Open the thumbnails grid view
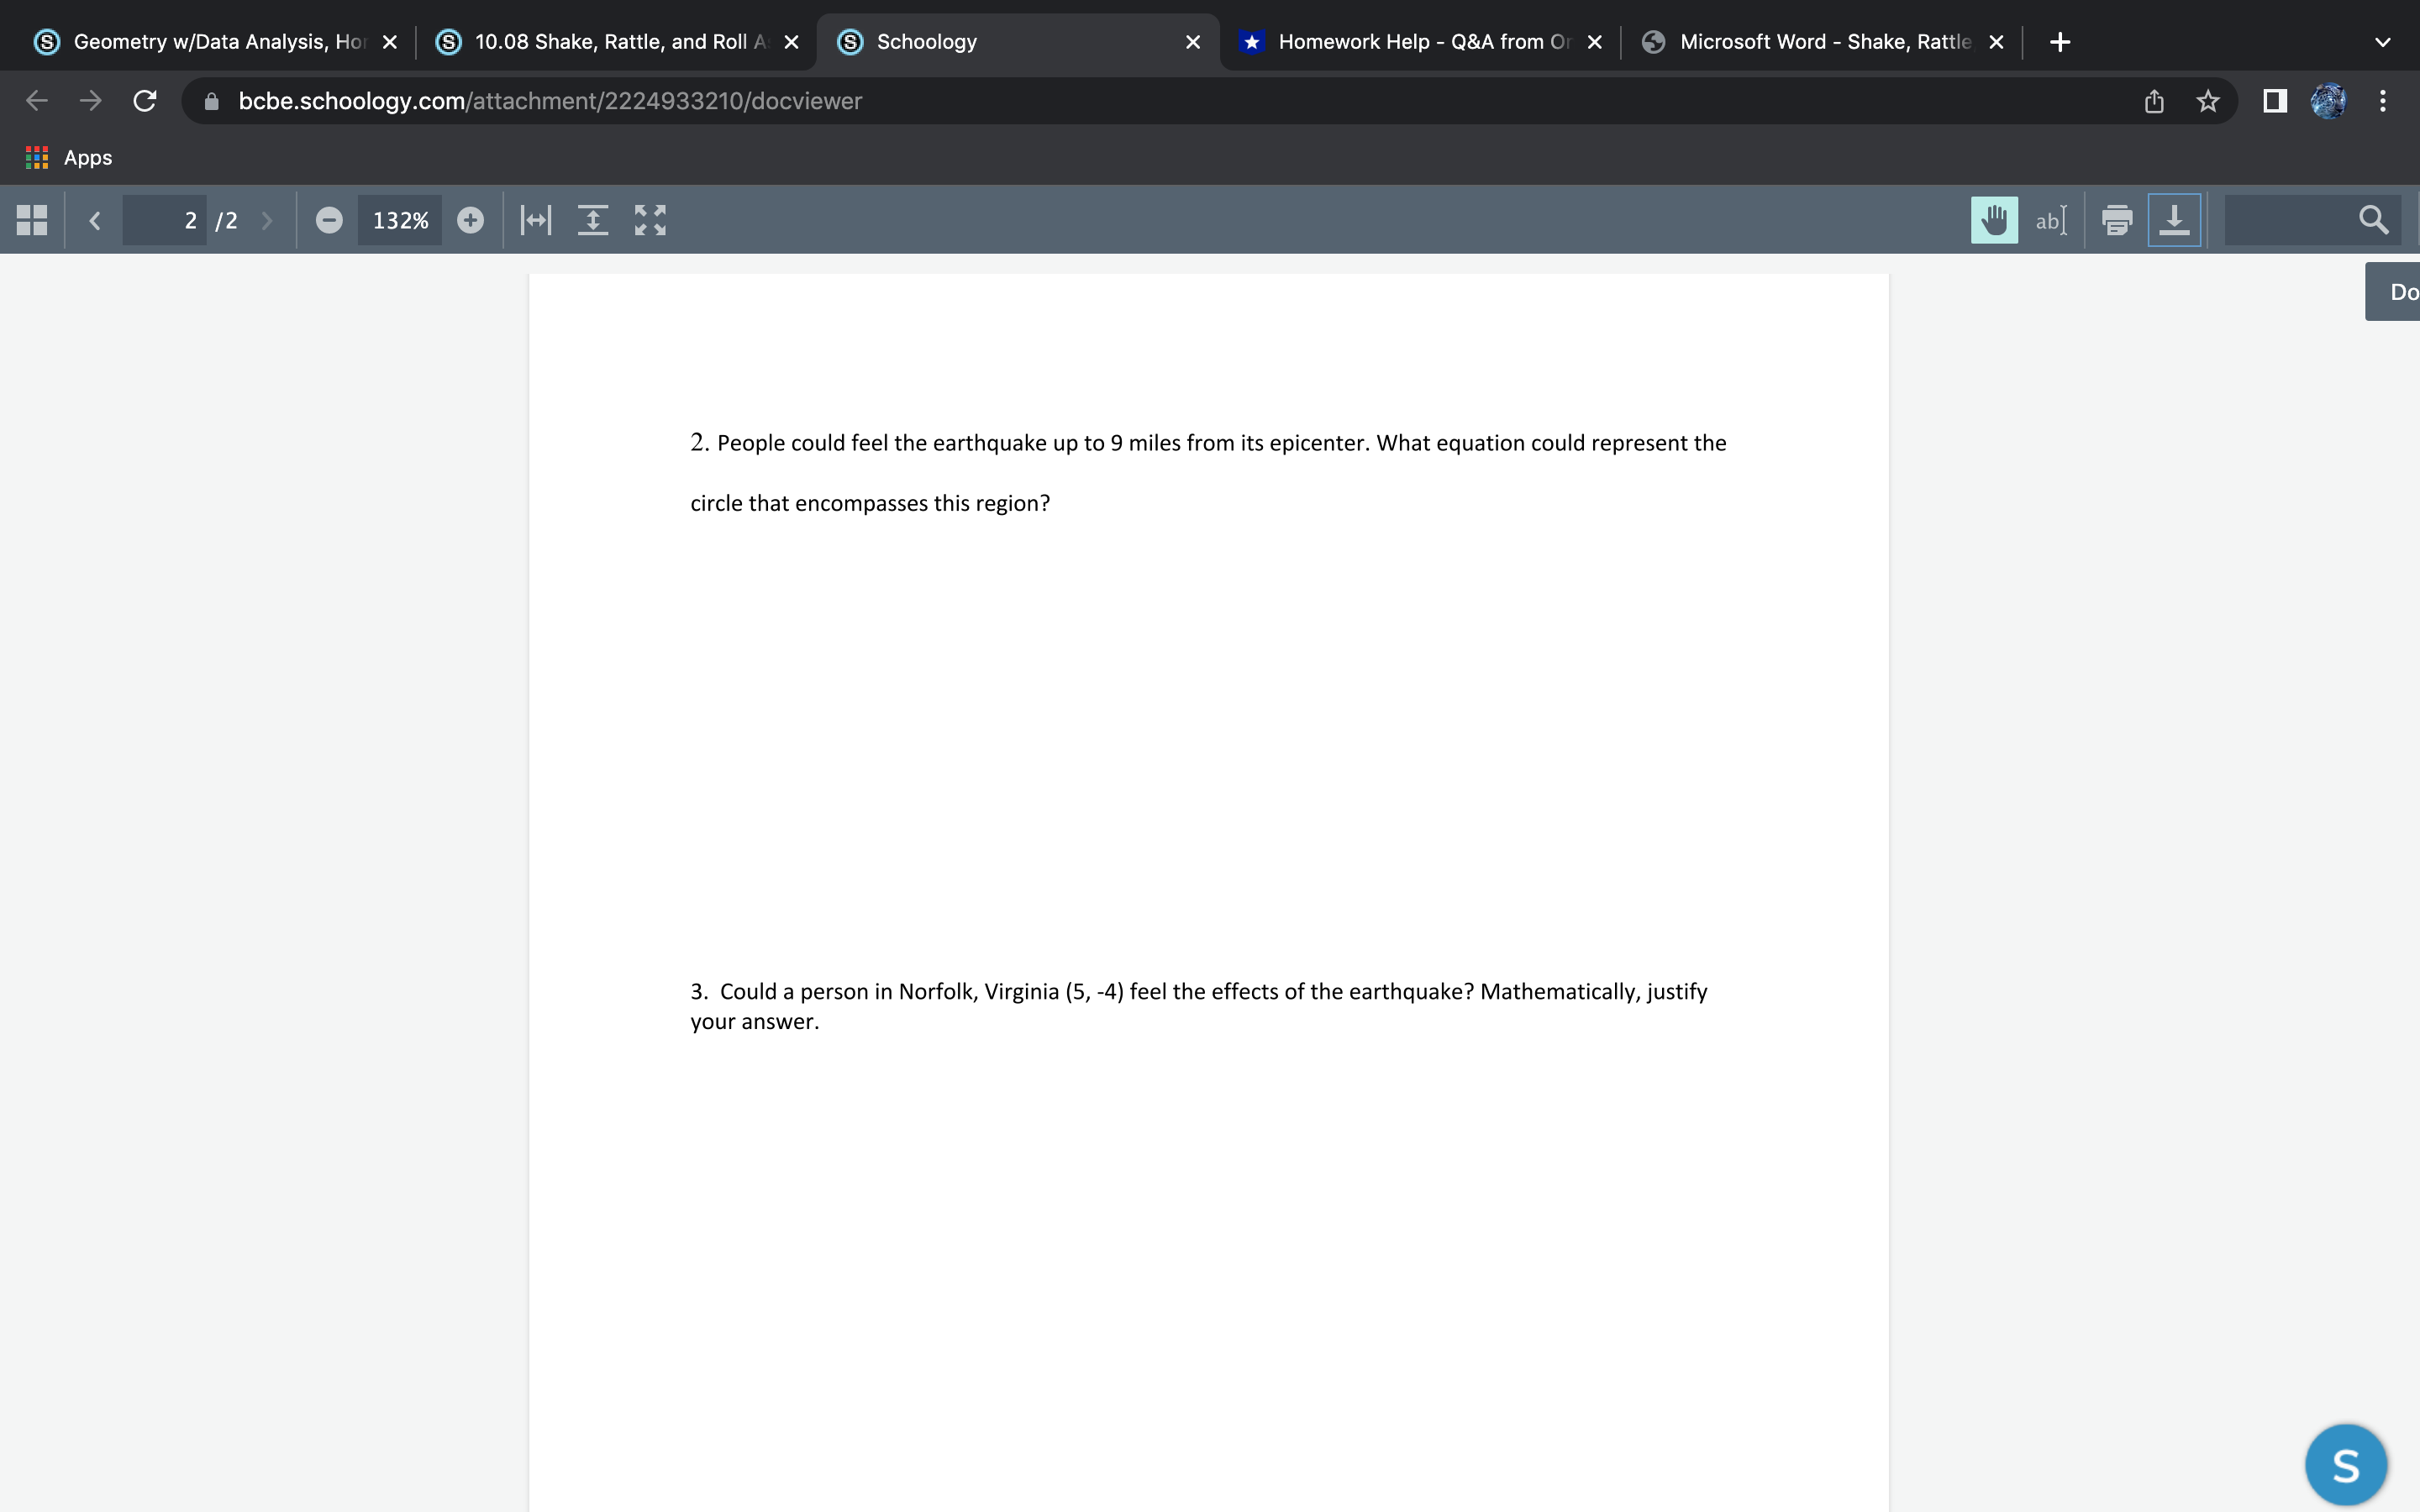This screenshot has height=1512, width=2420. point(32,220)
